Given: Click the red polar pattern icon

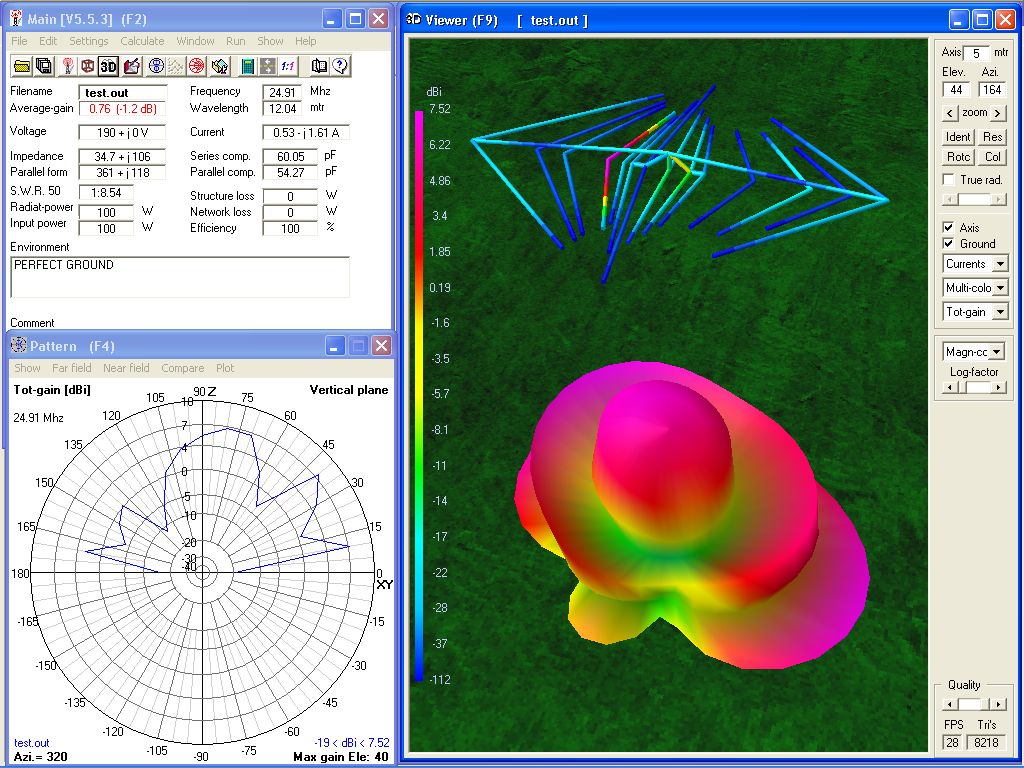Looking at the screenshot, I should [x=197, y=66].
